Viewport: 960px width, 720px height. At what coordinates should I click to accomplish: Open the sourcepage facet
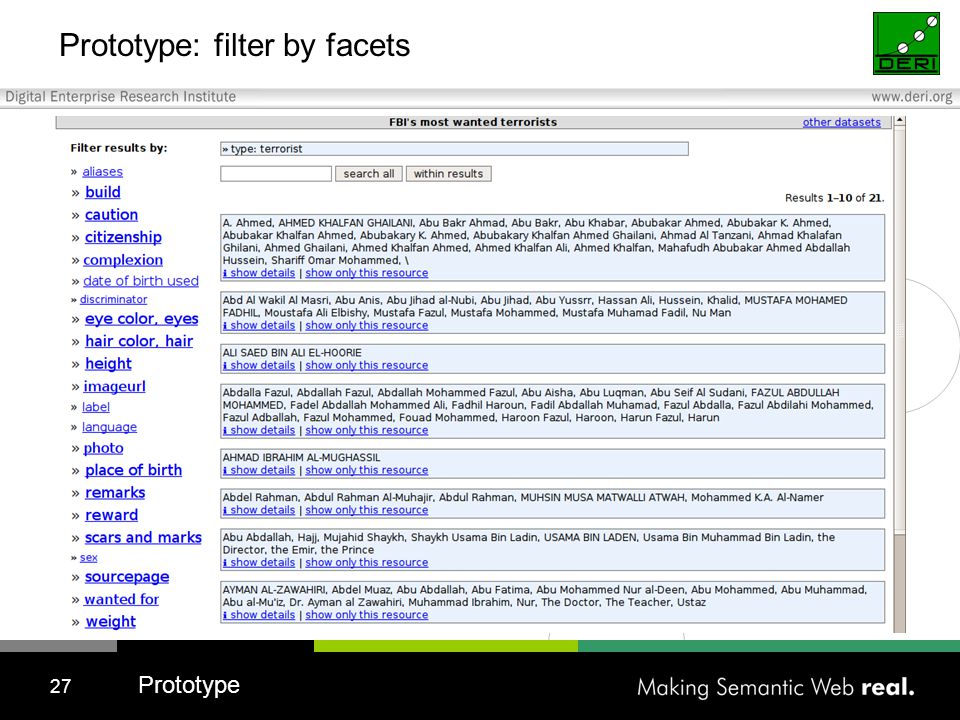127,577
